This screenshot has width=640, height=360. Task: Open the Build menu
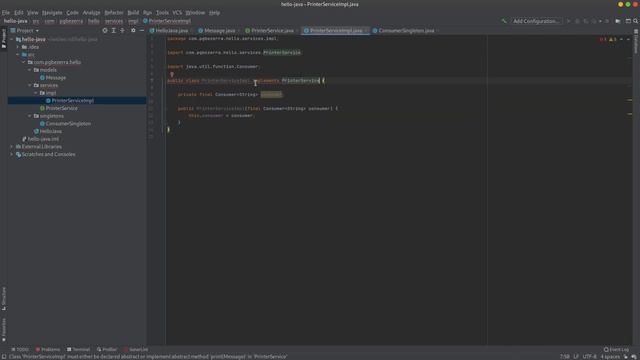click(x=133, y=13)
